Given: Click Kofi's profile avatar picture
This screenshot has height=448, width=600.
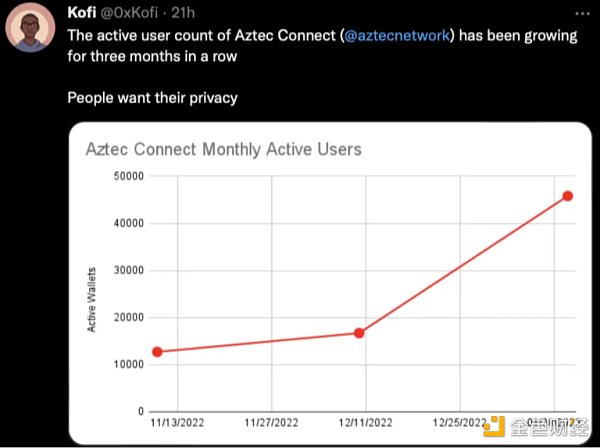Looking at the screenshot, I should click(x=31, y=32).
